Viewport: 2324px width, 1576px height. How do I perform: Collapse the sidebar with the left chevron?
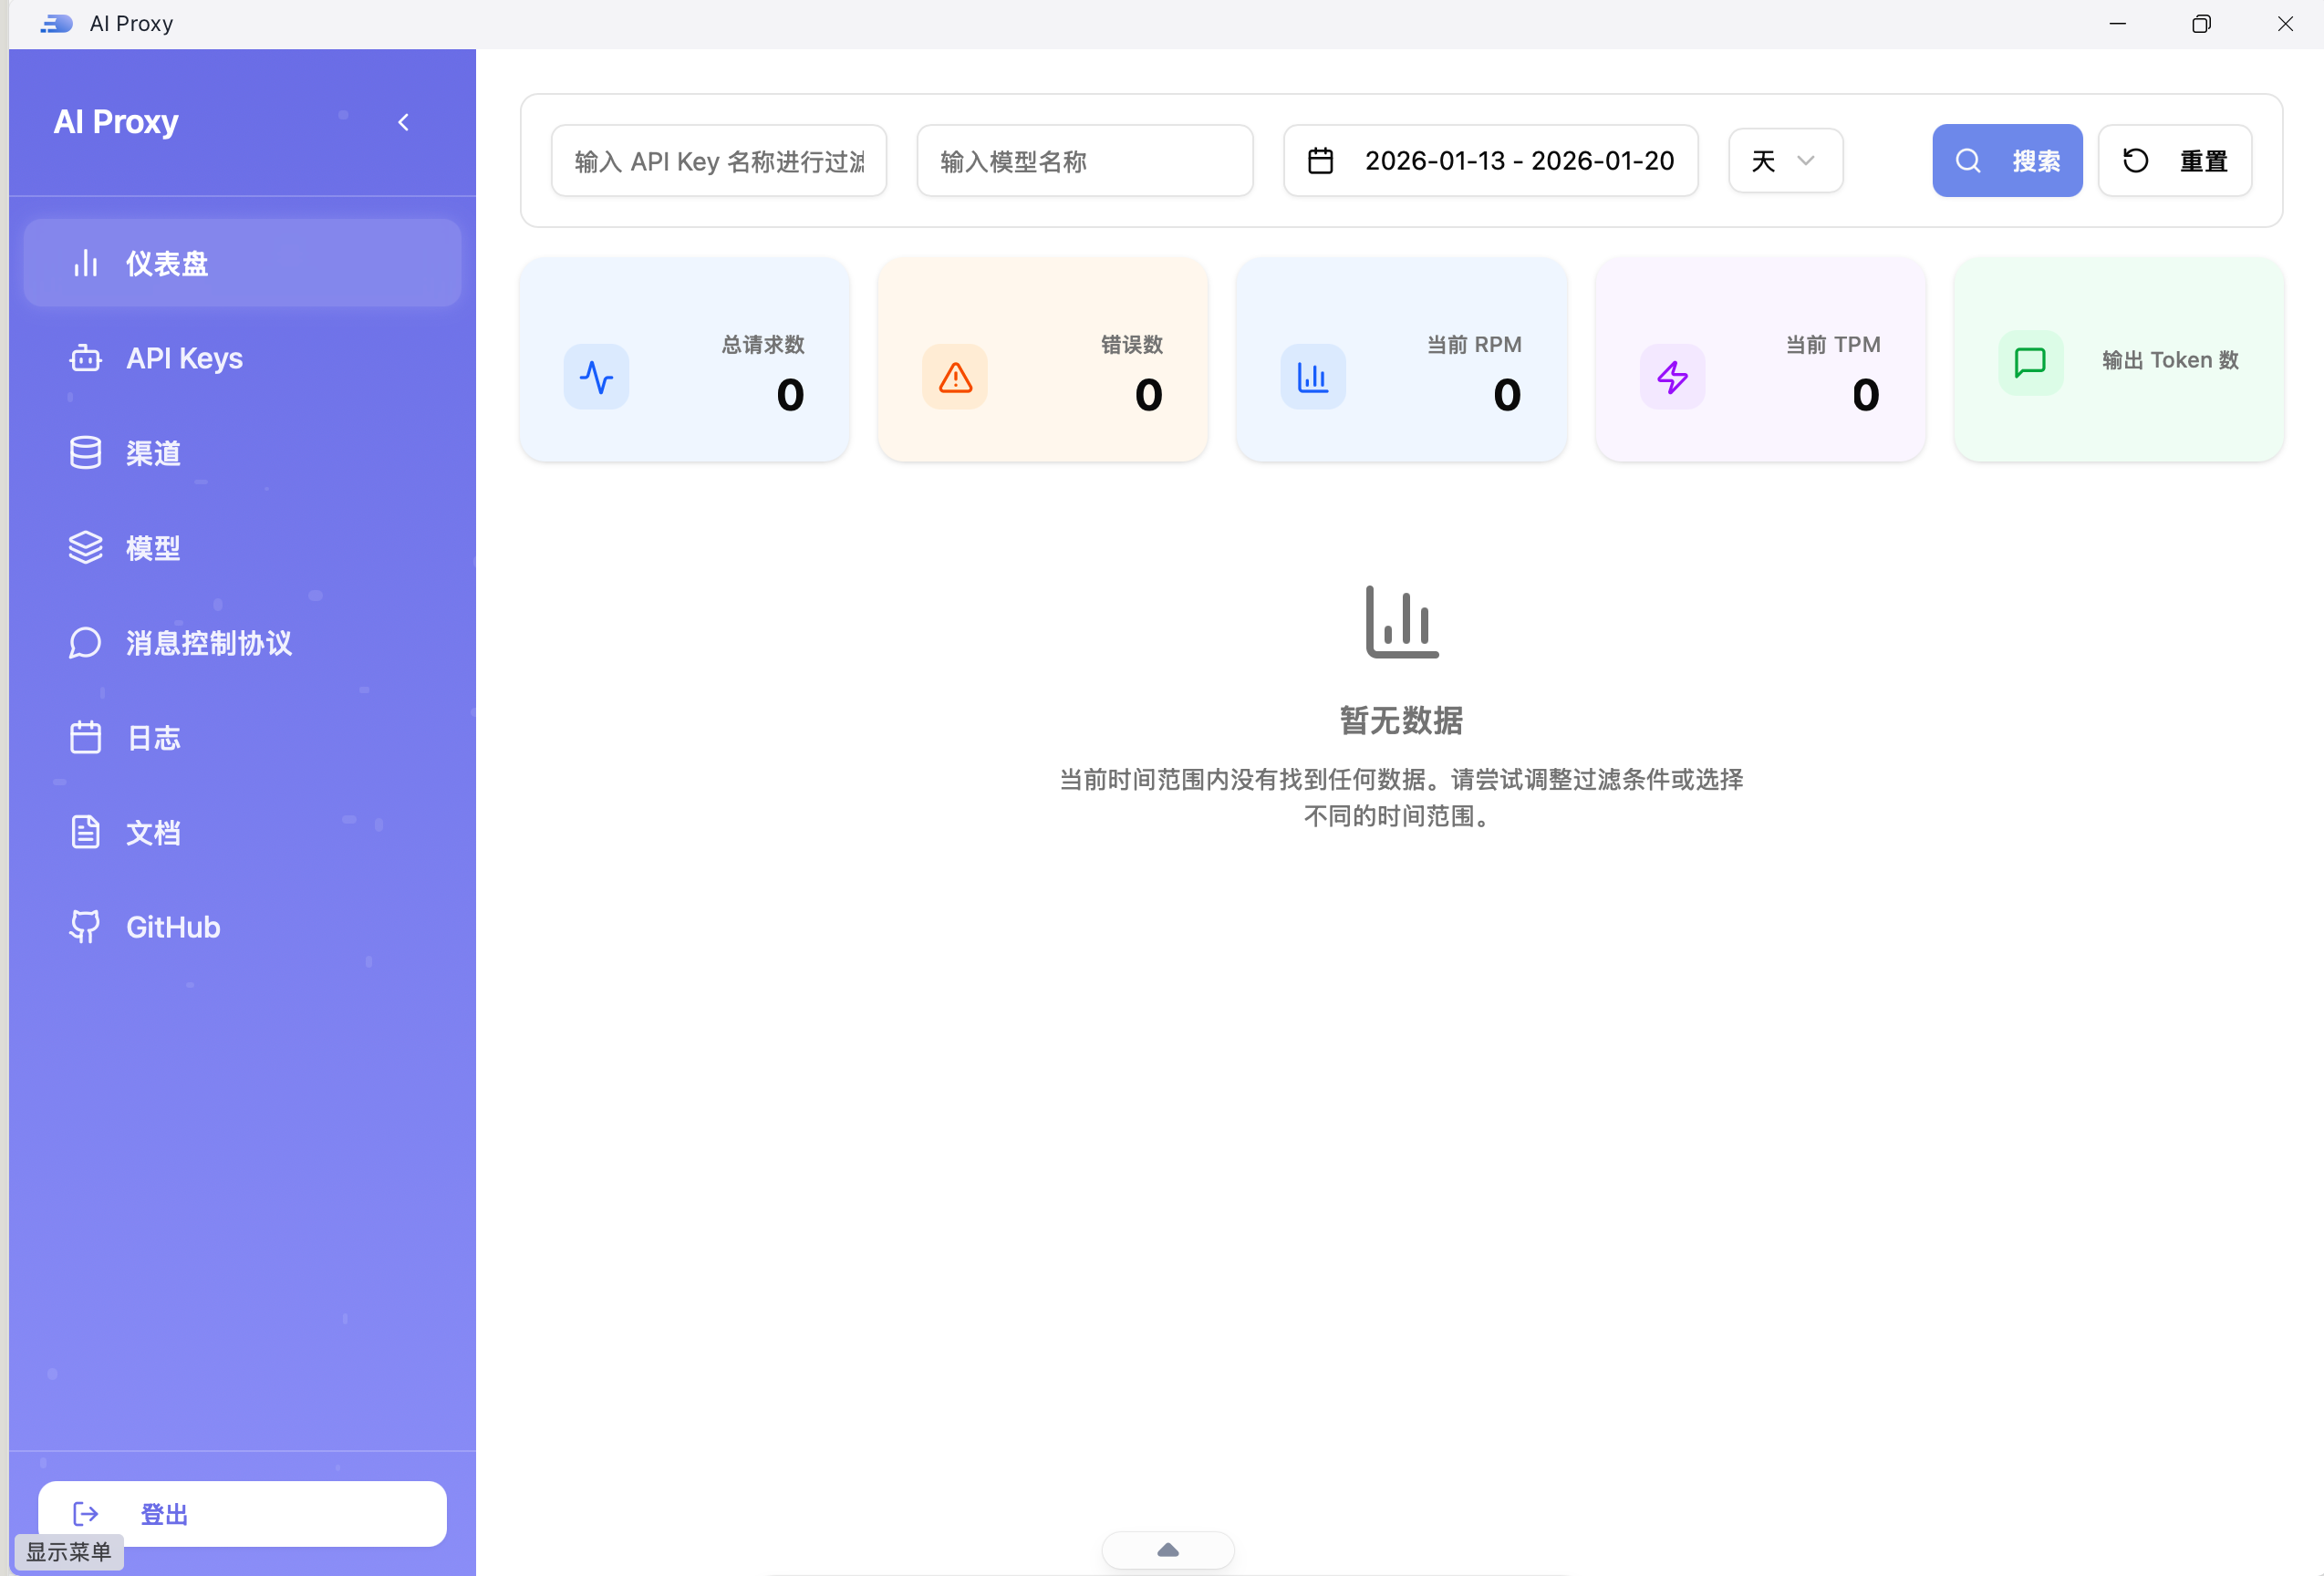(403, 121)
